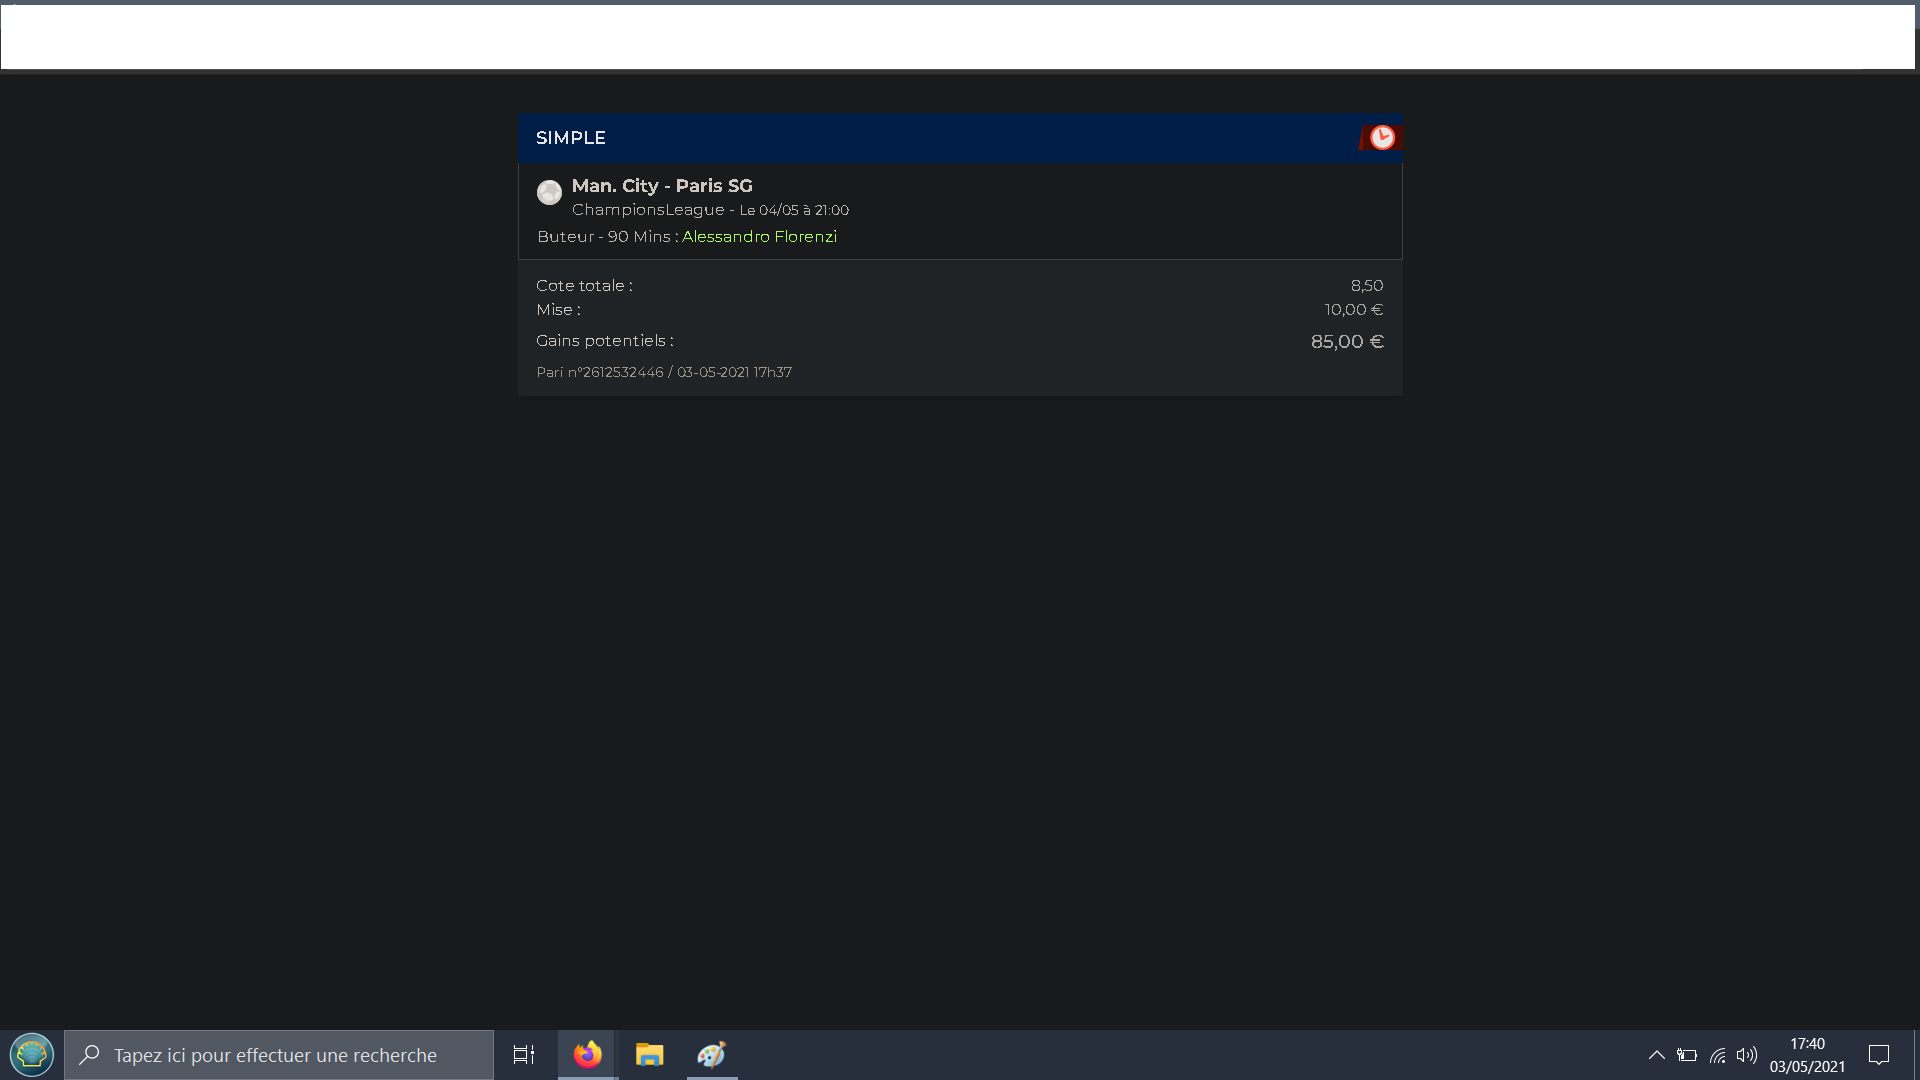Click the soccer ball sport icon
This screenshot has width=1920, height=1080.
[x=549, y=192]
